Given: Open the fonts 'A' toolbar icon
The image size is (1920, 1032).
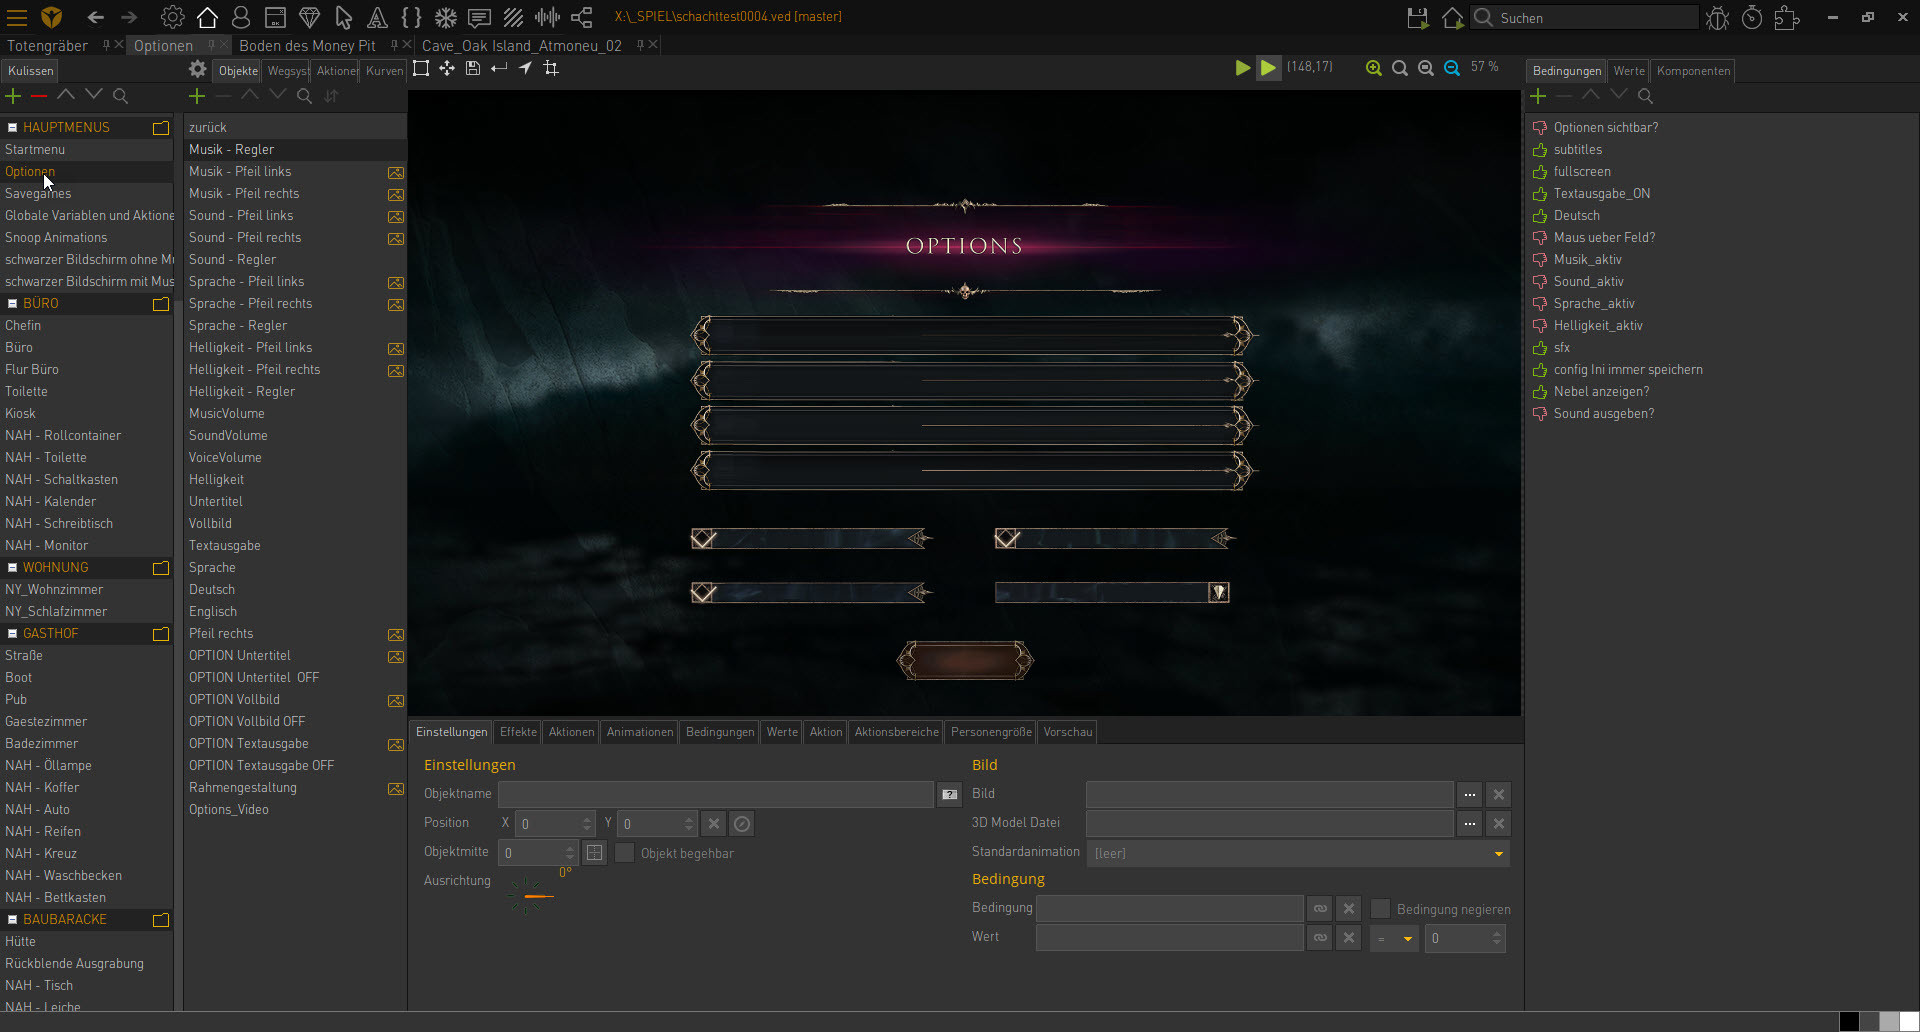Looking at the screenshot, I should click(x=377, y=17).
